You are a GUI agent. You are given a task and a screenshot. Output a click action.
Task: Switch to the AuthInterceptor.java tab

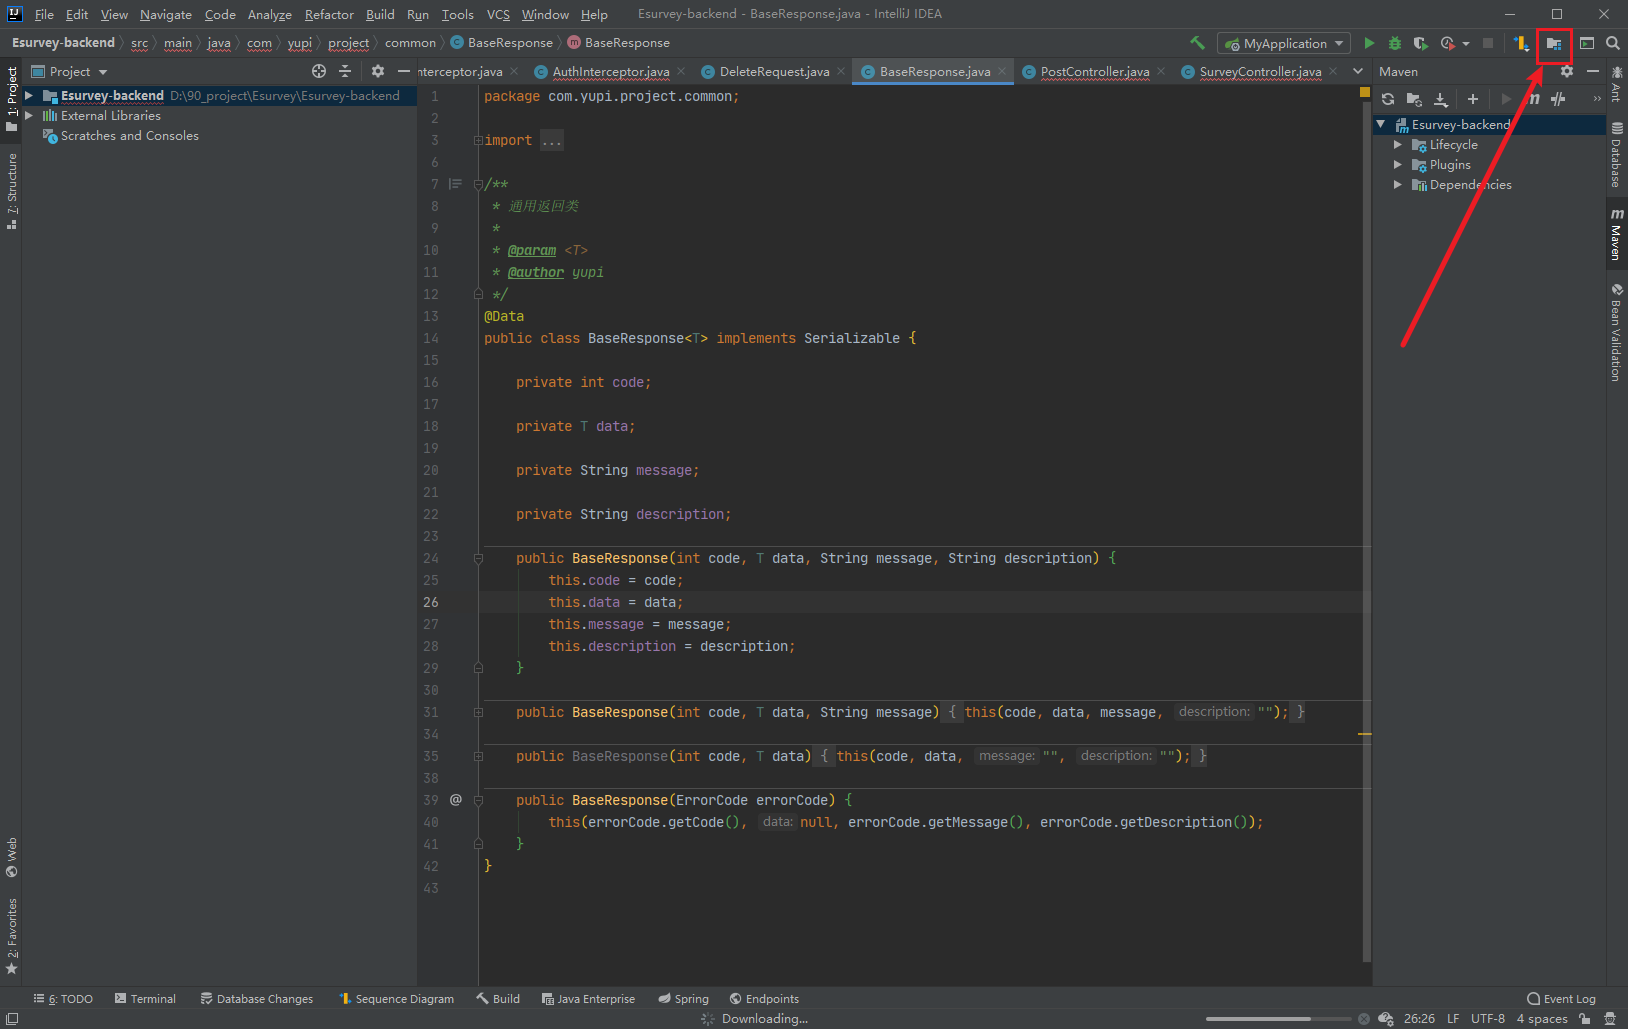(x=610, y=71)
